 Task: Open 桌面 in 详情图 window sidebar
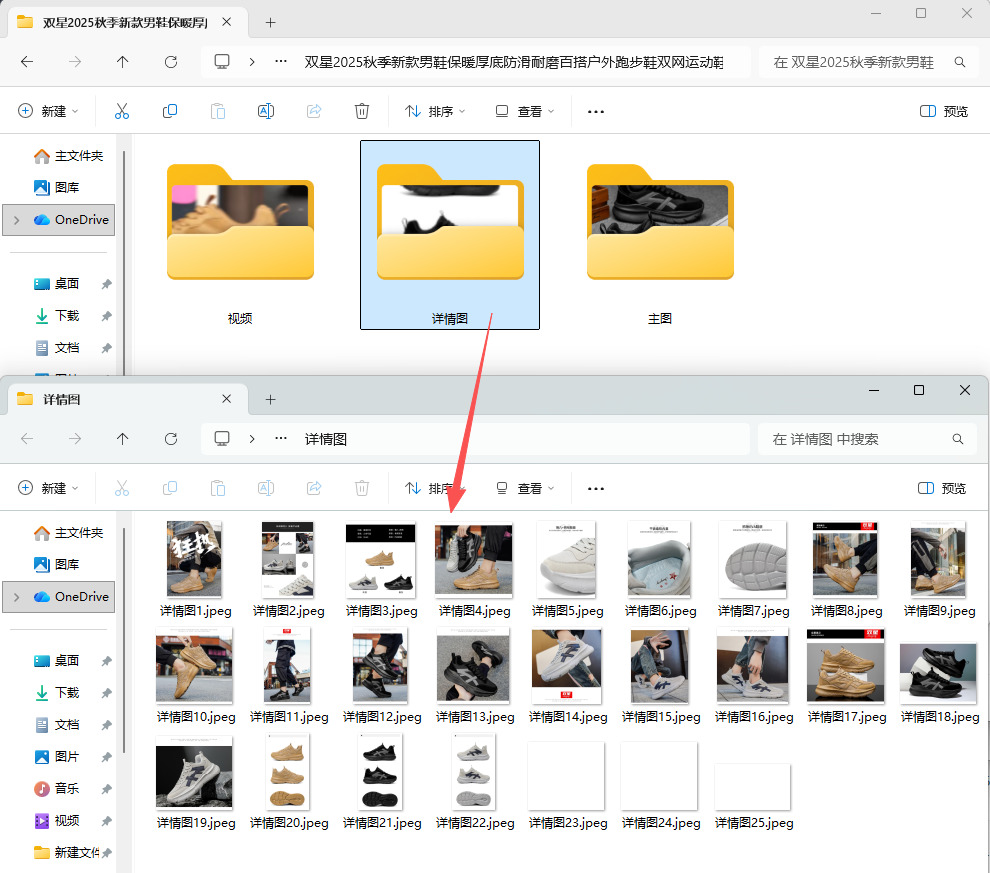57,661
